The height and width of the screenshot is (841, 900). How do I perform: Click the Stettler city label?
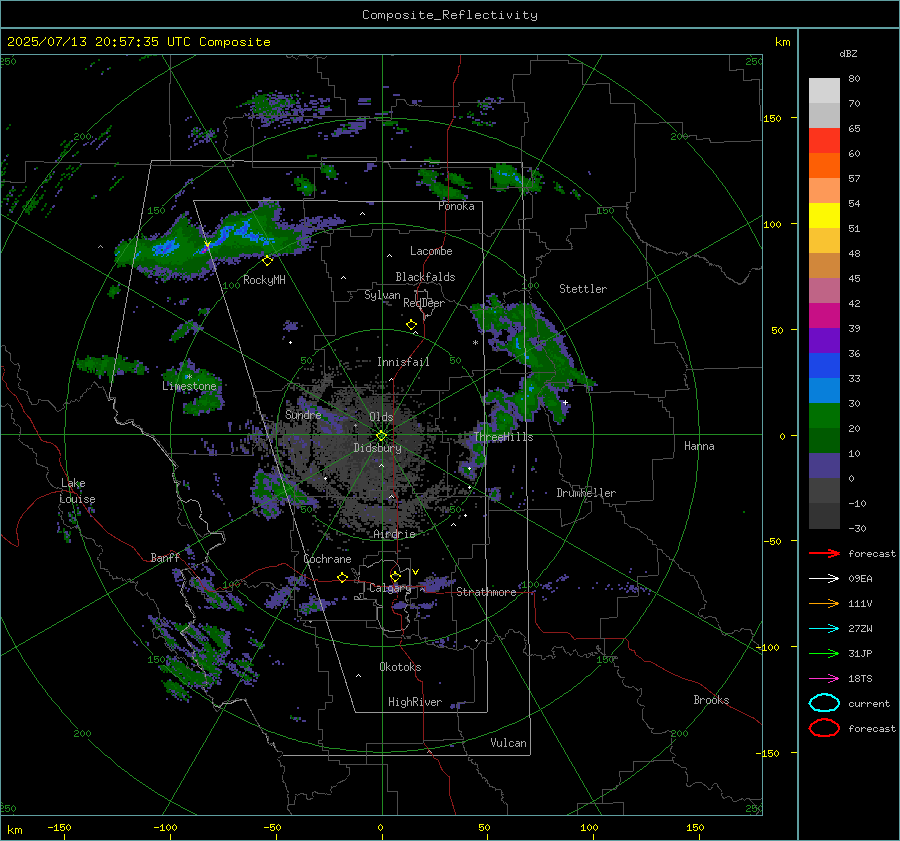[583, 289]
